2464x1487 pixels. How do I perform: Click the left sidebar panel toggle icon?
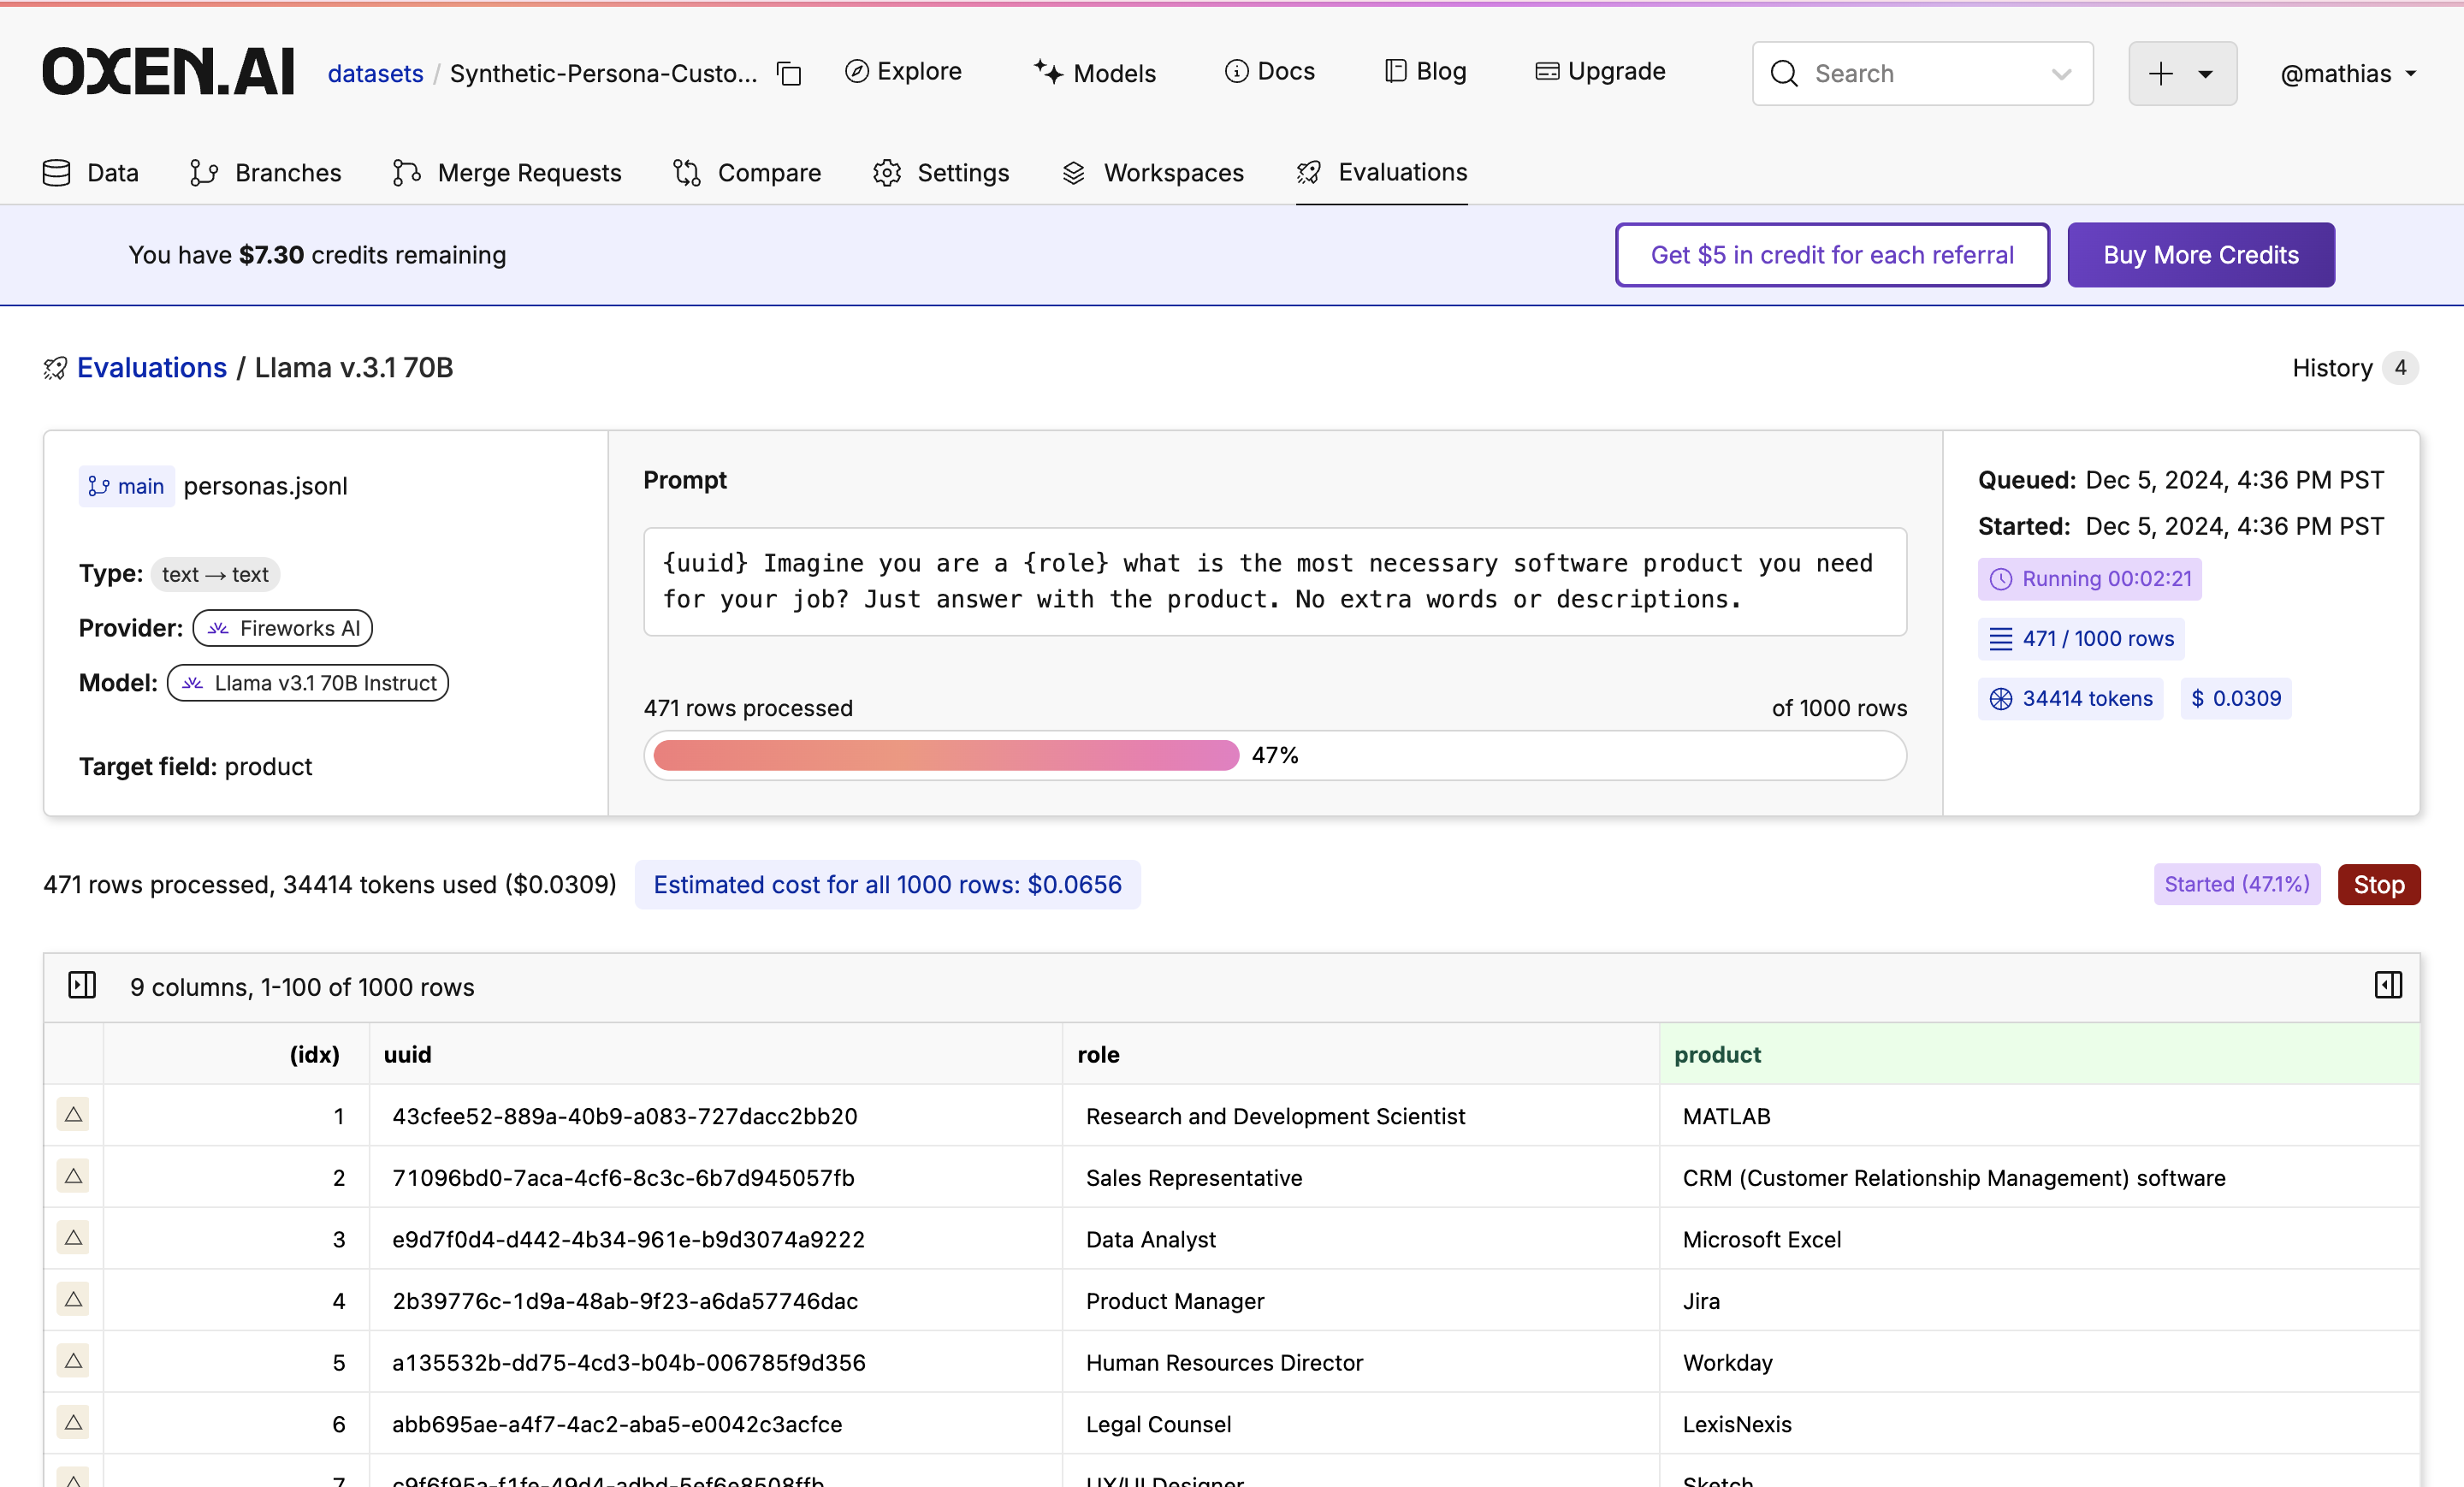point(82,985)
